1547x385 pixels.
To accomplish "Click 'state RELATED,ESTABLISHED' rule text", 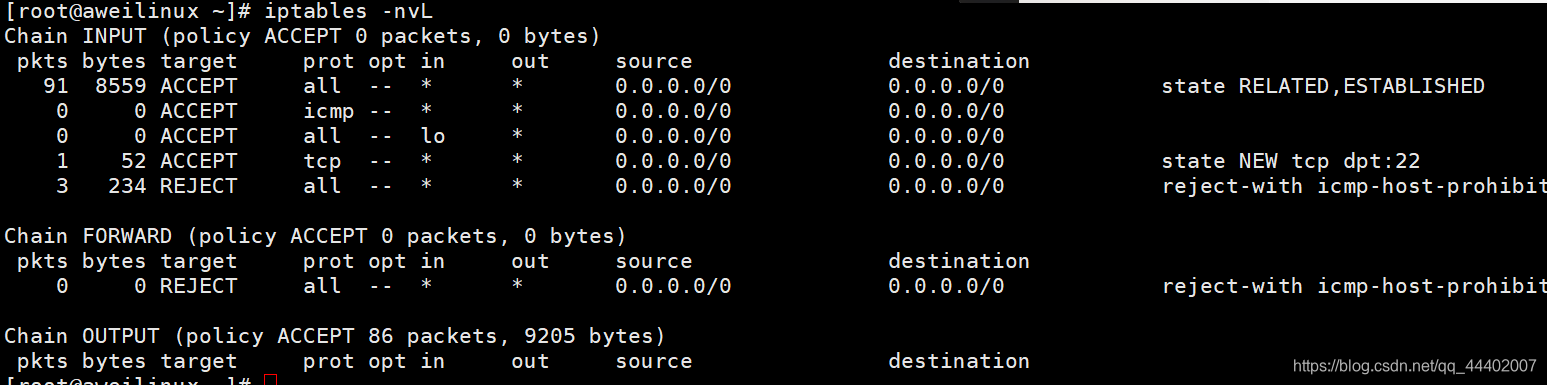I will (1323, 86).
